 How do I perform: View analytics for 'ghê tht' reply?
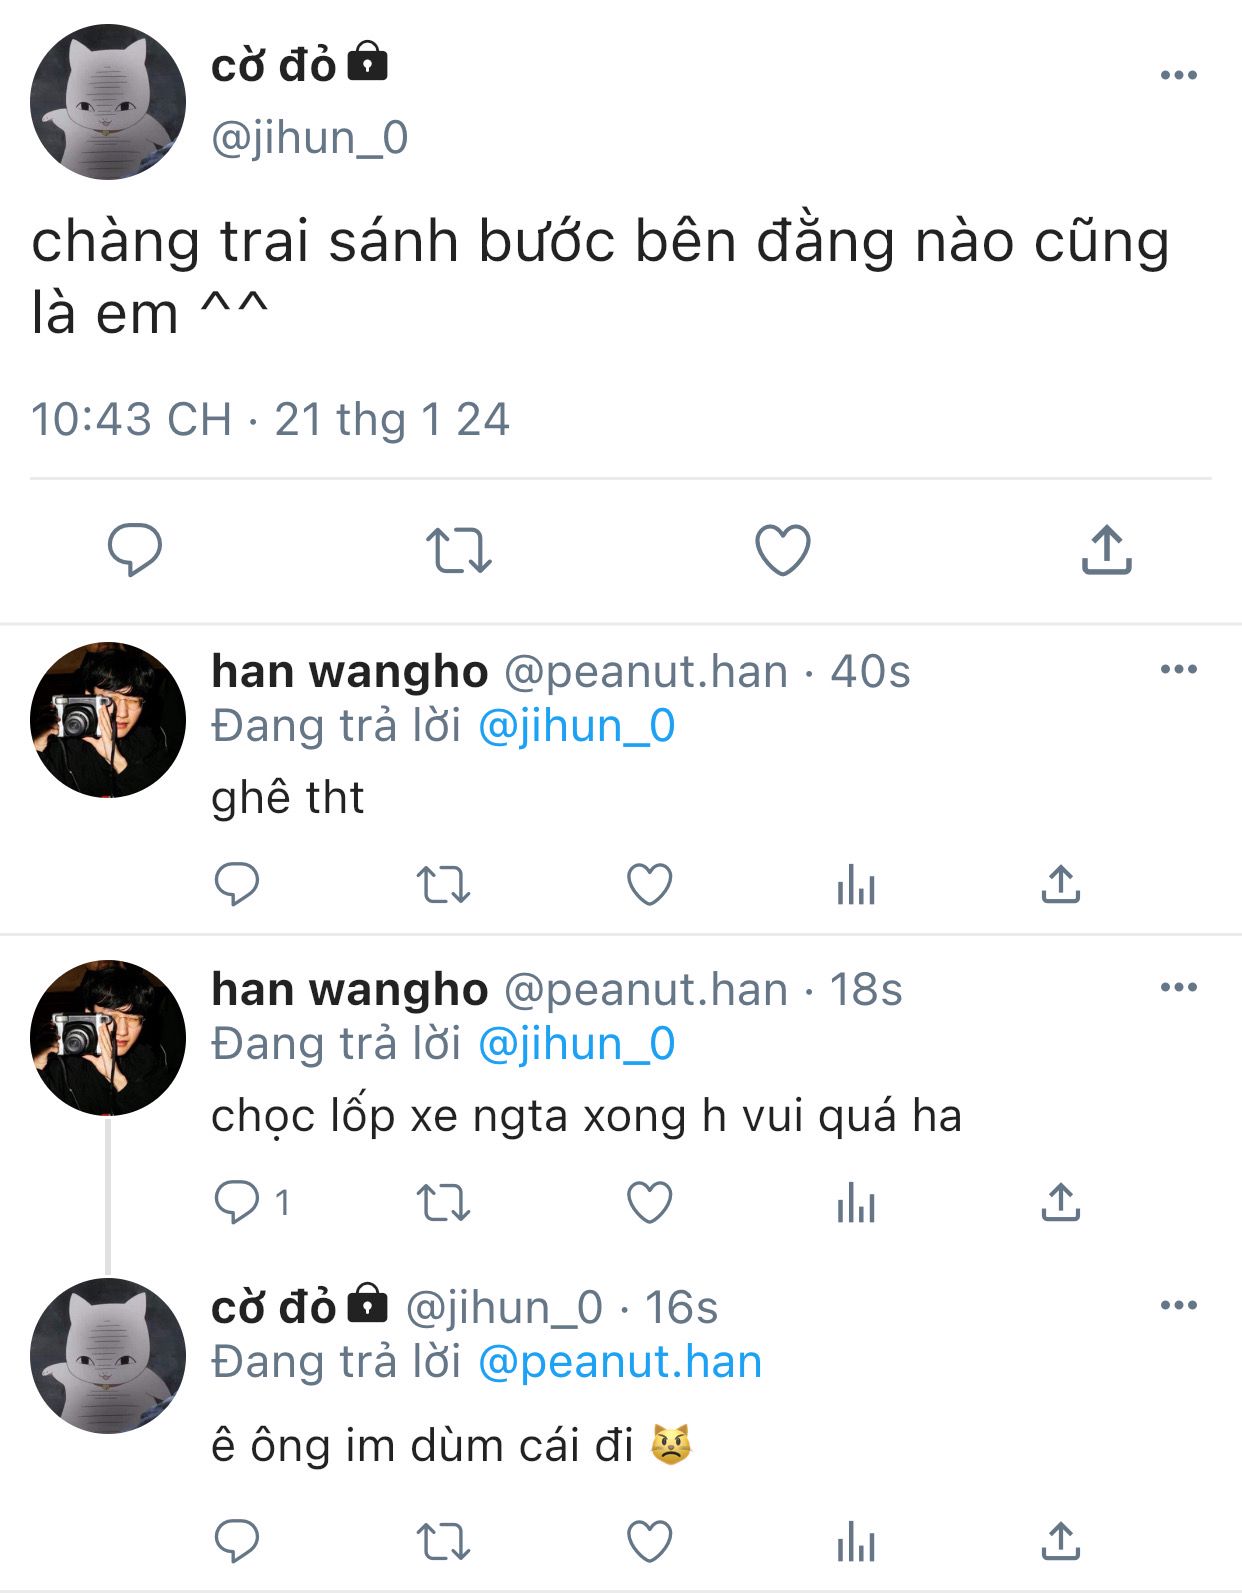856,885
